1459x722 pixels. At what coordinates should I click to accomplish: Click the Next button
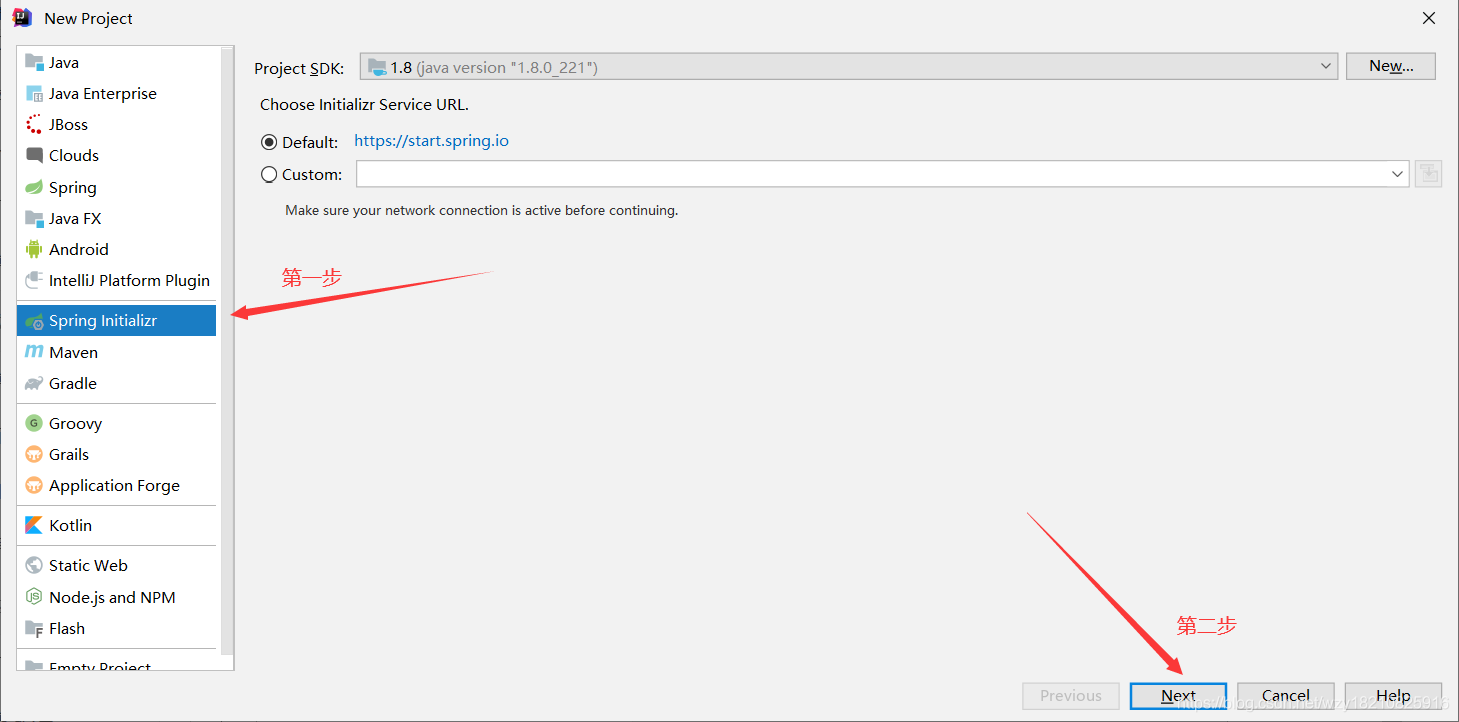coord(1178,696)
